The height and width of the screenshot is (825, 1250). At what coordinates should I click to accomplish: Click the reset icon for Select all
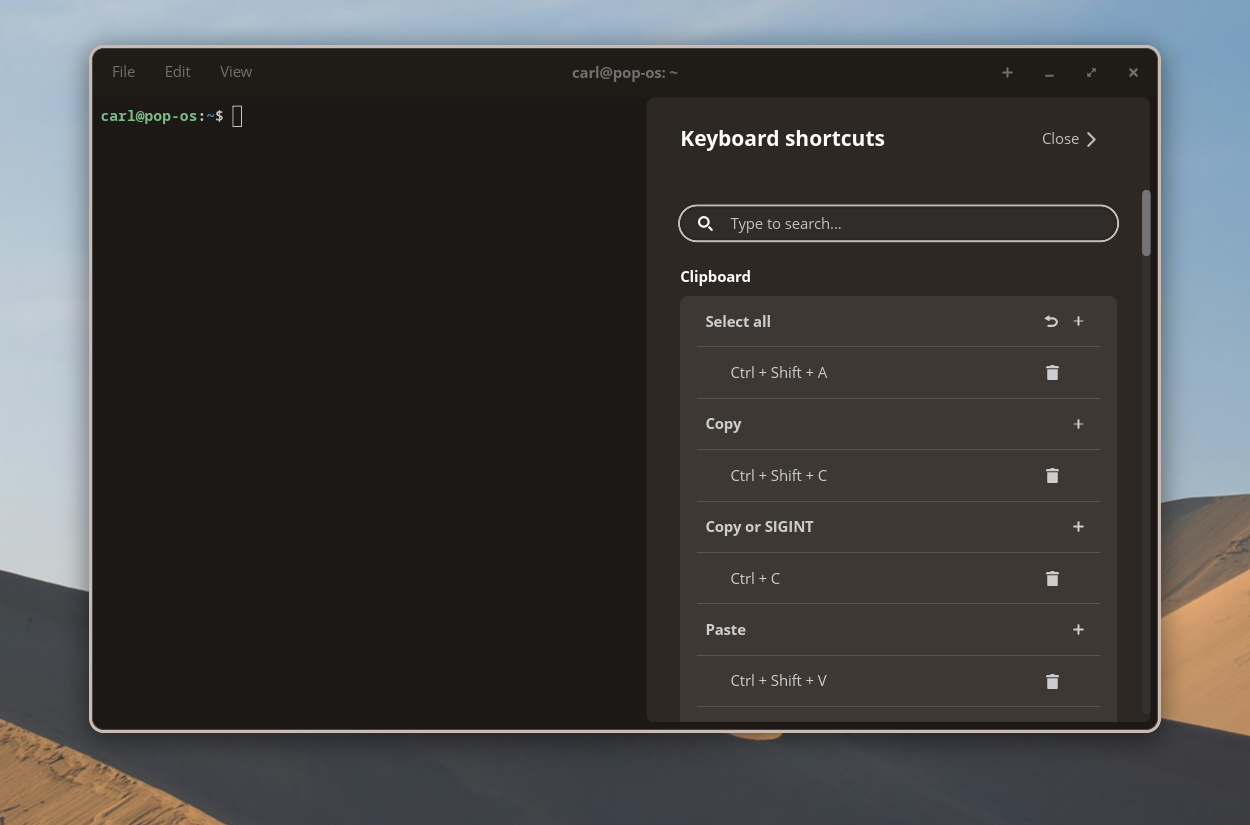(1051, 321)
